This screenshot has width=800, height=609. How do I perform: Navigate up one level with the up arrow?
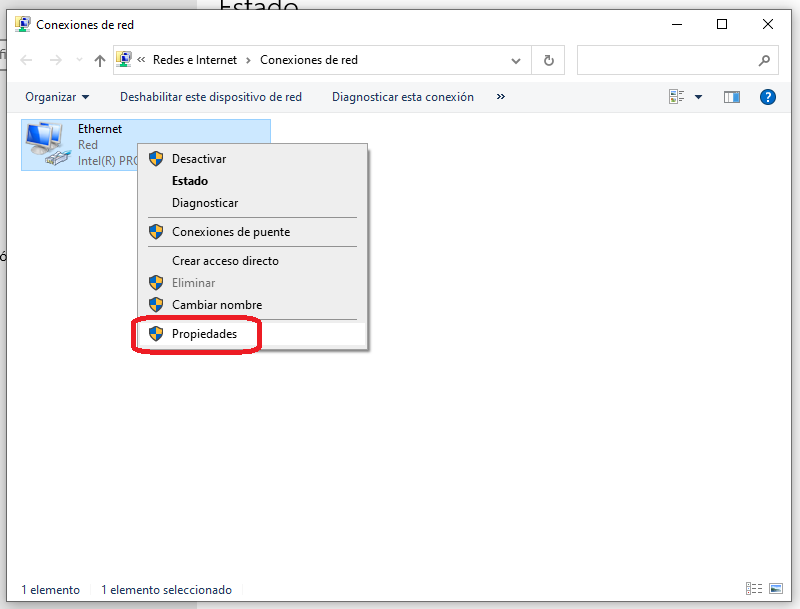click(98, 60)
